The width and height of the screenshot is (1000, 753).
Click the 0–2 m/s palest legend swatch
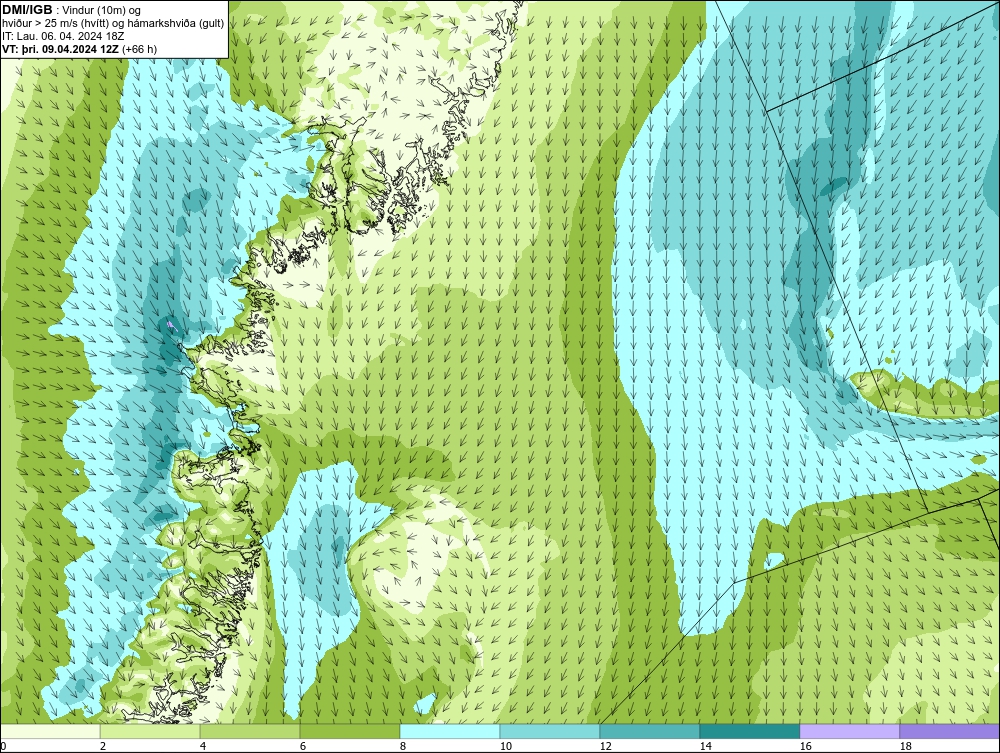click(x=50, y=731)
